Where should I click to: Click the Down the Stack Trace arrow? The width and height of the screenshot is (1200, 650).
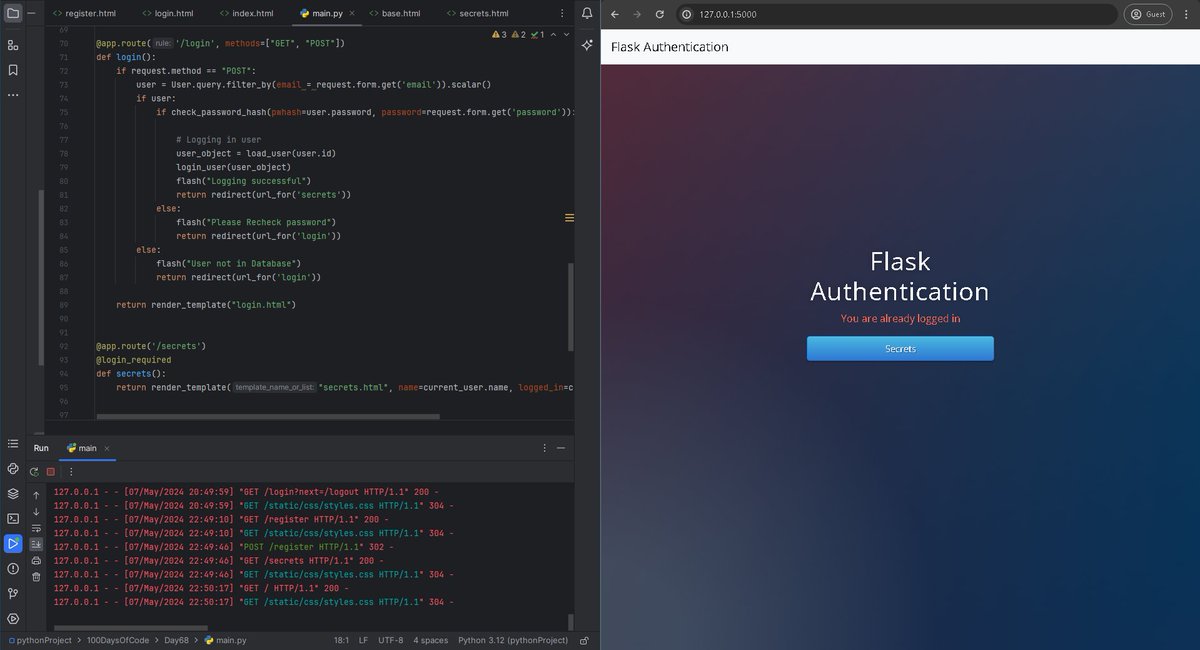tap(36, 512)
